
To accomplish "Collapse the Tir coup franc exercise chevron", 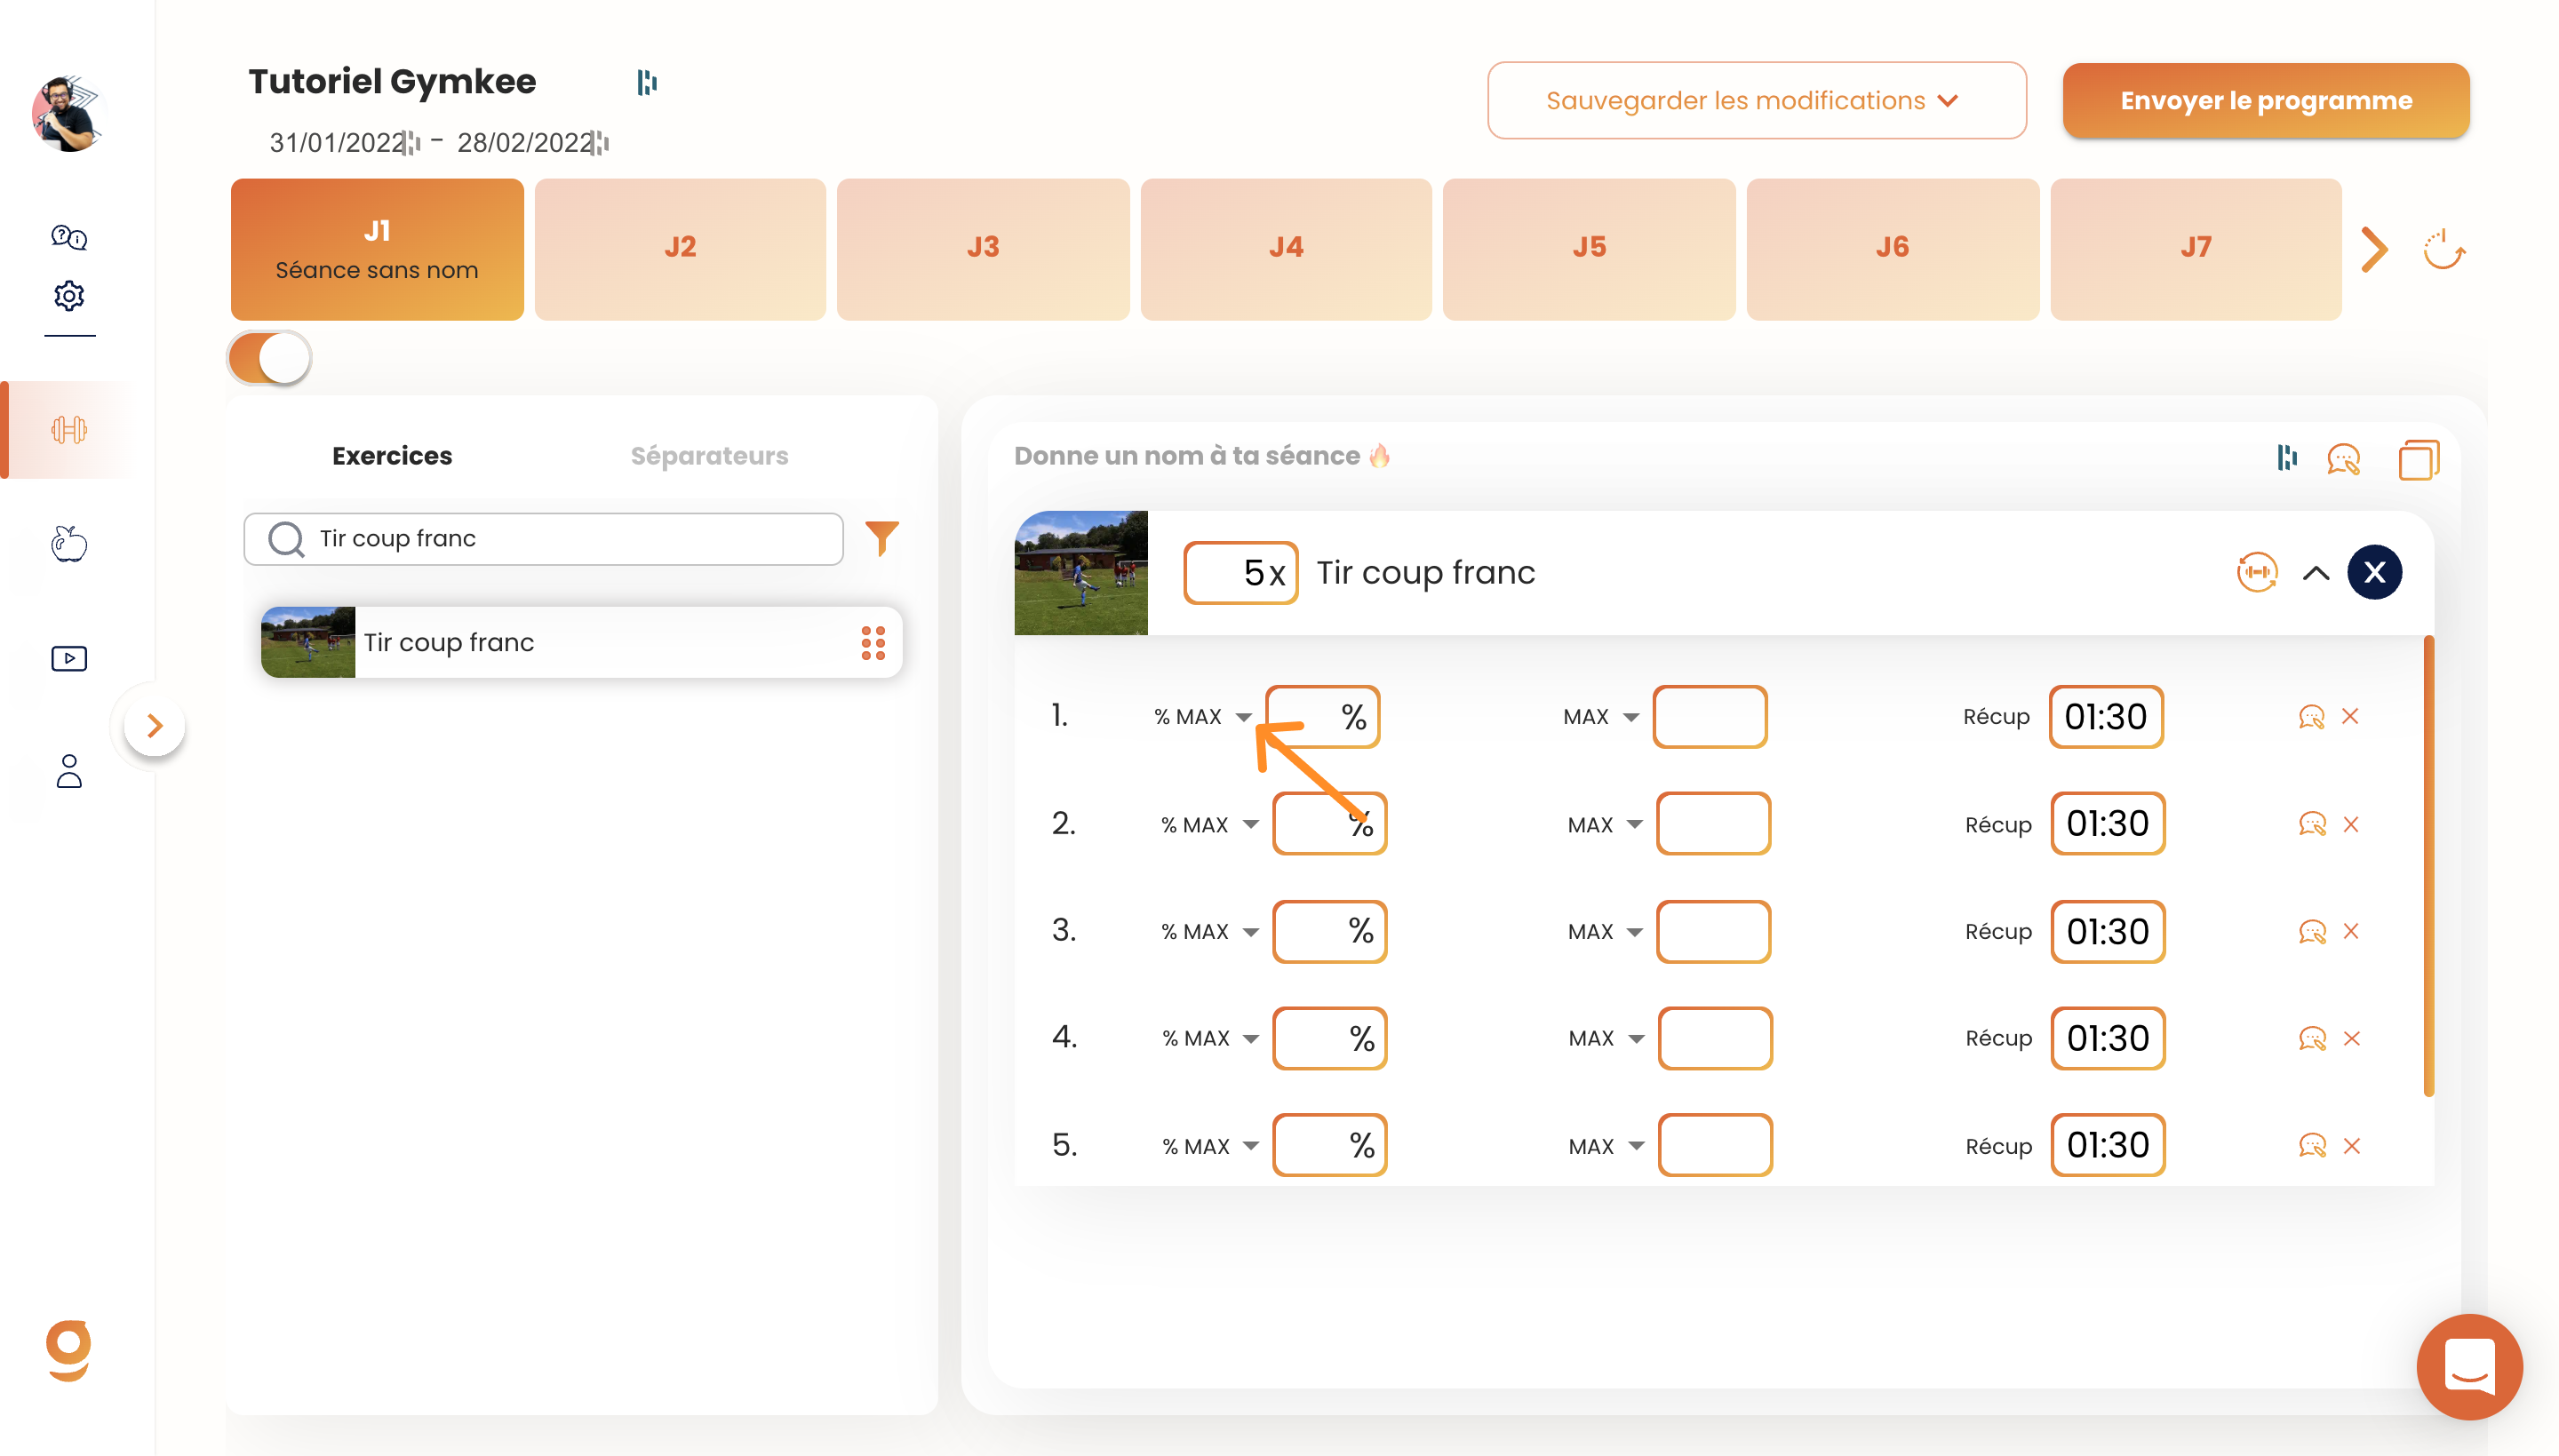I will [x=2316, y=572].
